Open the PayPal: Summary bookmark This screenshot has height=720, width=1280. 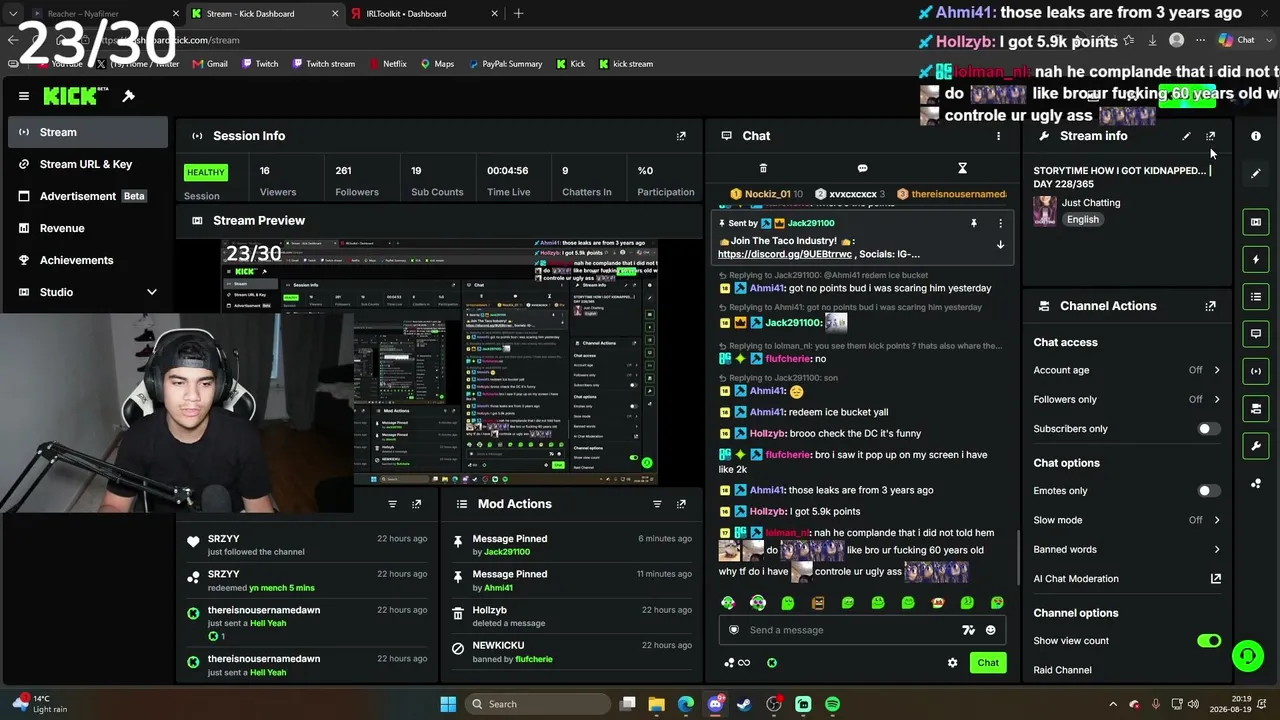504,64
